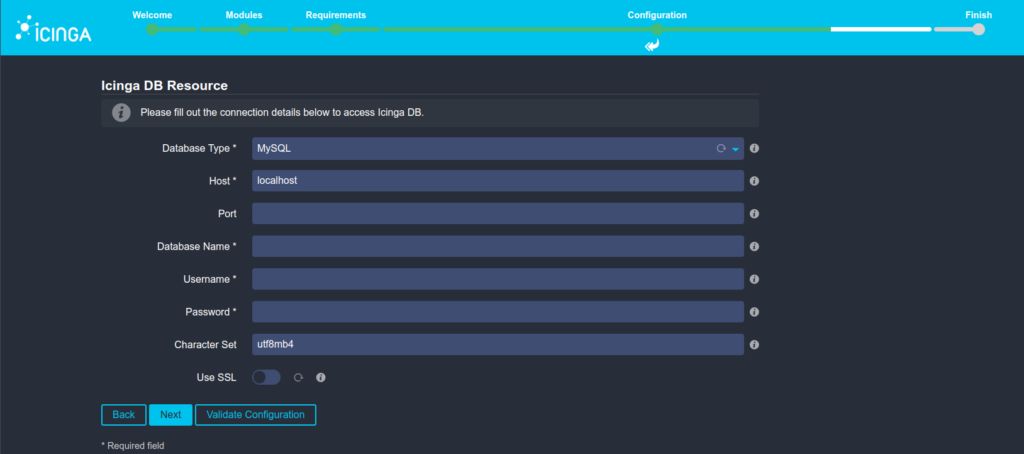Click the large info icon in notice
This screenshot has height=454, width=1024.
(121, 112)
